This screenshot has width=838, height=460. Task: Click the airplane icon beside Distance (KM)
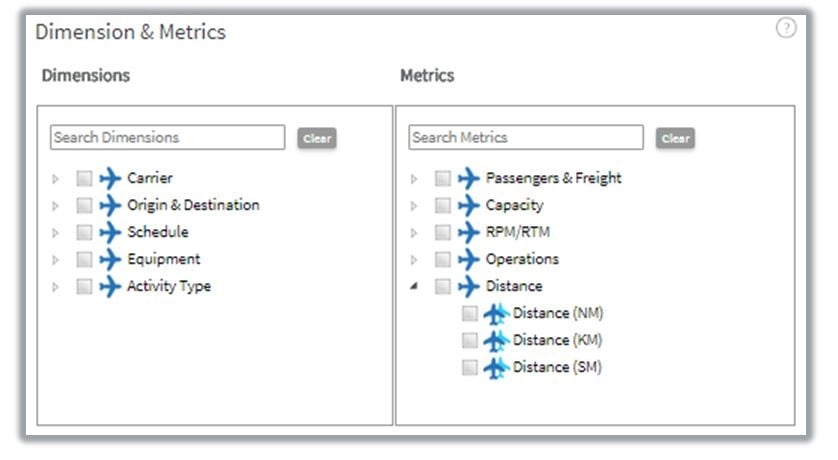(496, 341)
